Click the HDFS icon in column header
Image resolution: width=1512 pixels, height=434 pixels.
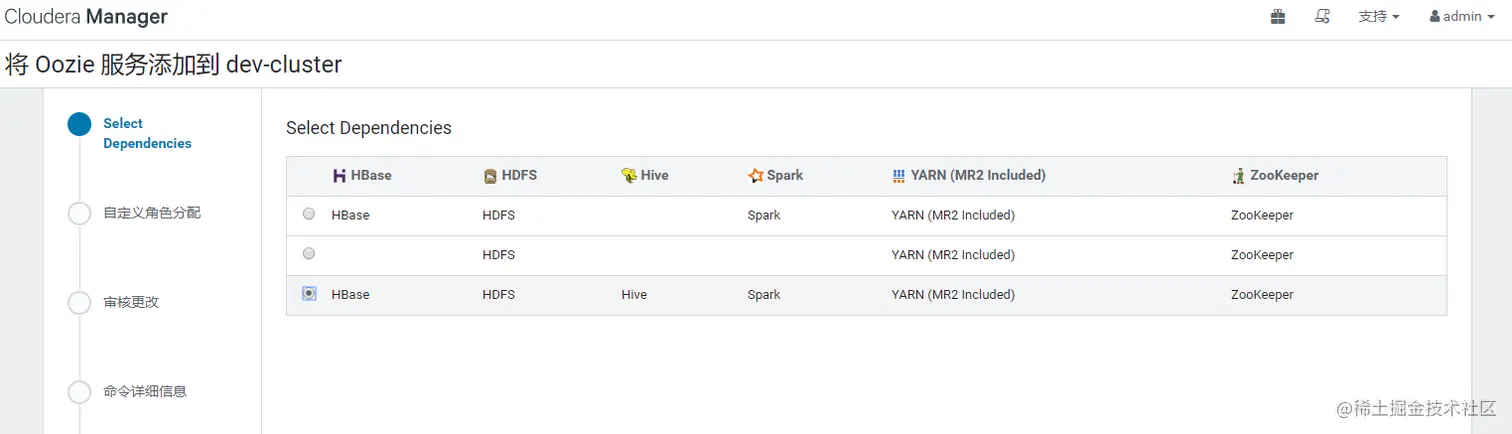pyautogui.click(x=490, y=176)
